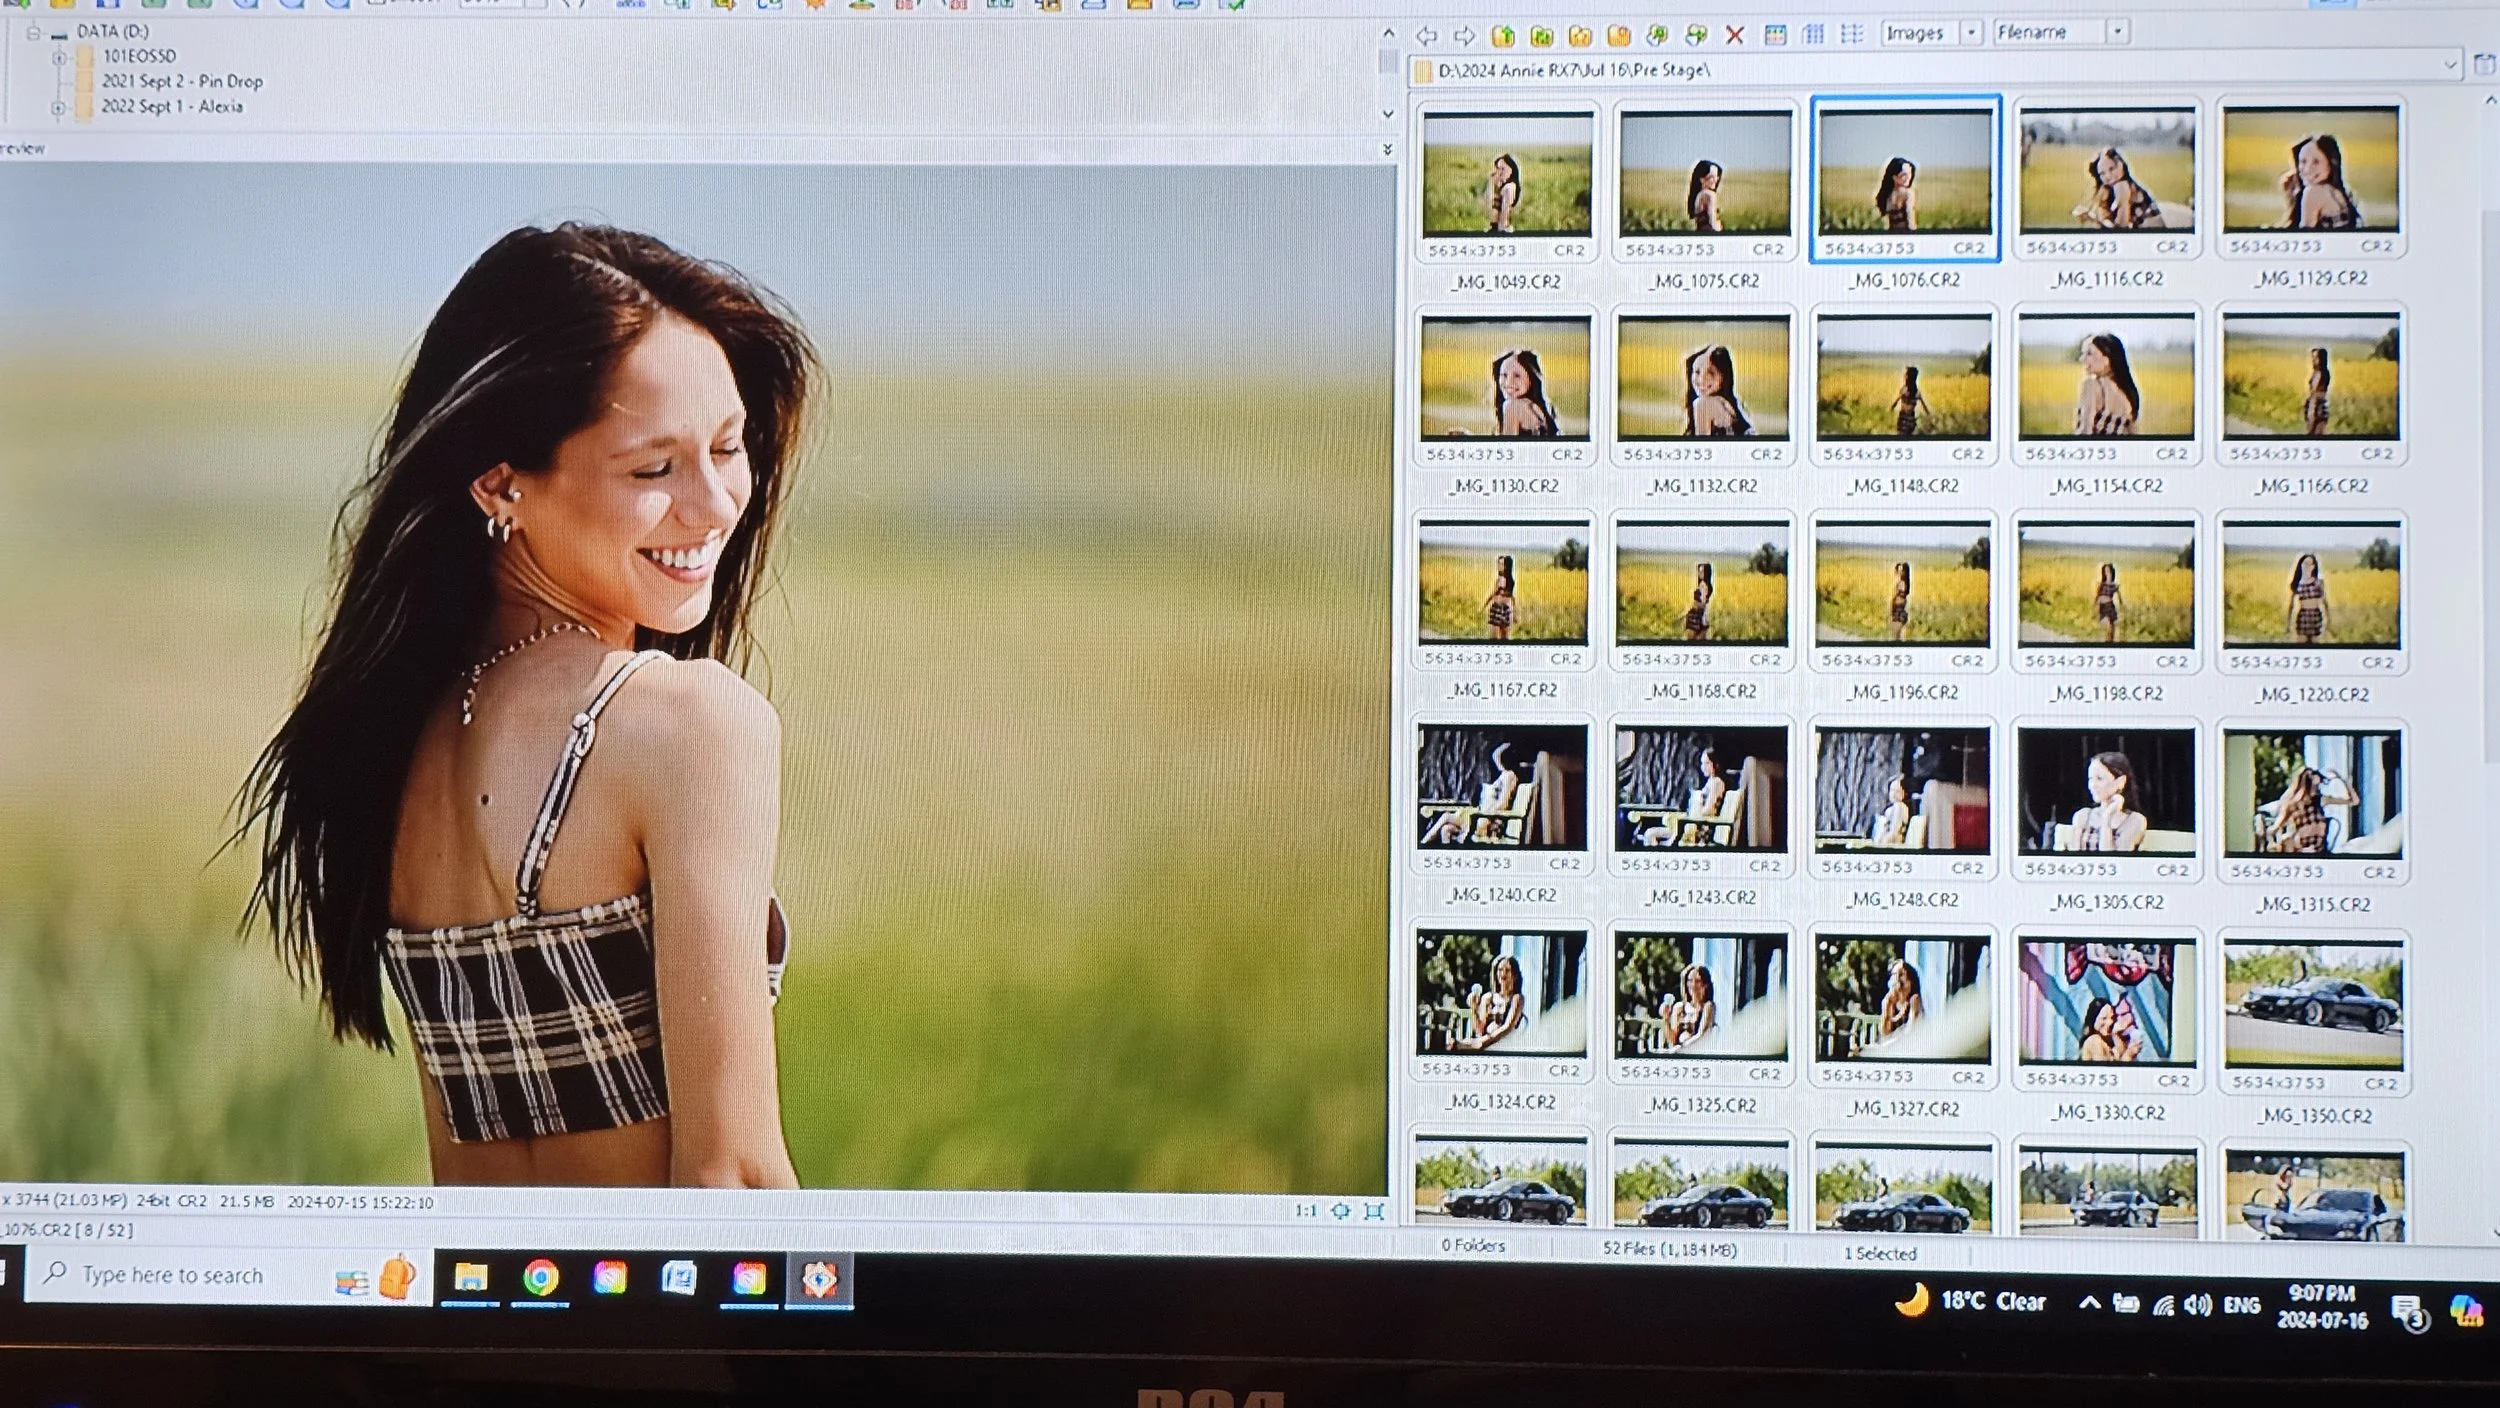Switch to details list view icon

pos(1851,35)
